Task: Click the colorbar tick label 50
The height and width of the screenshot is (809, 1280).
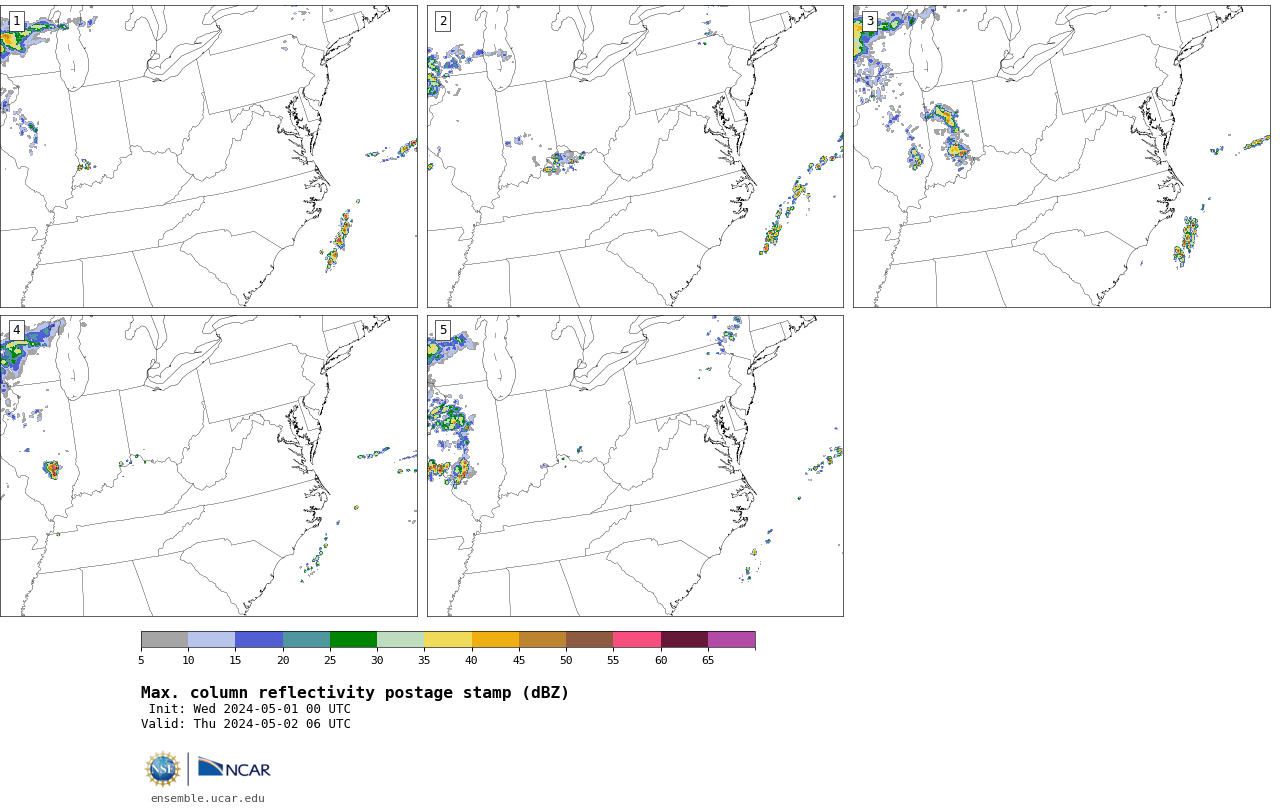Action: (566, 660)
